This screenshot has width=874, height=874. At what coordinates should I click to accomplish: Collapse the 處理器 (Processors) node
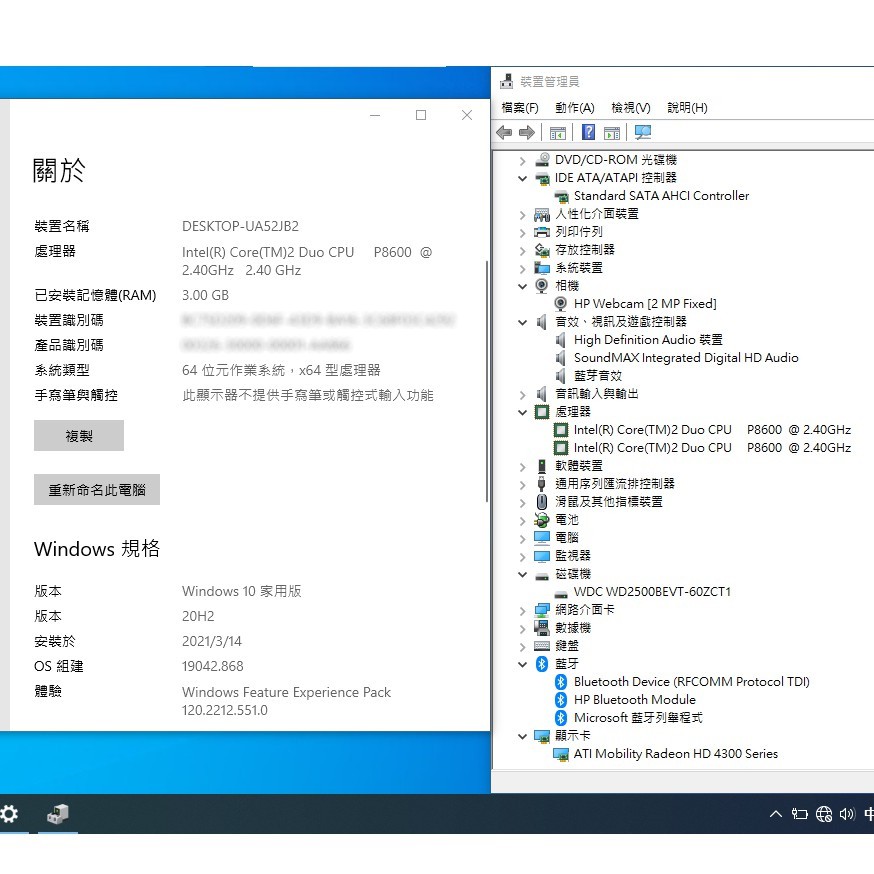(522, 412)
